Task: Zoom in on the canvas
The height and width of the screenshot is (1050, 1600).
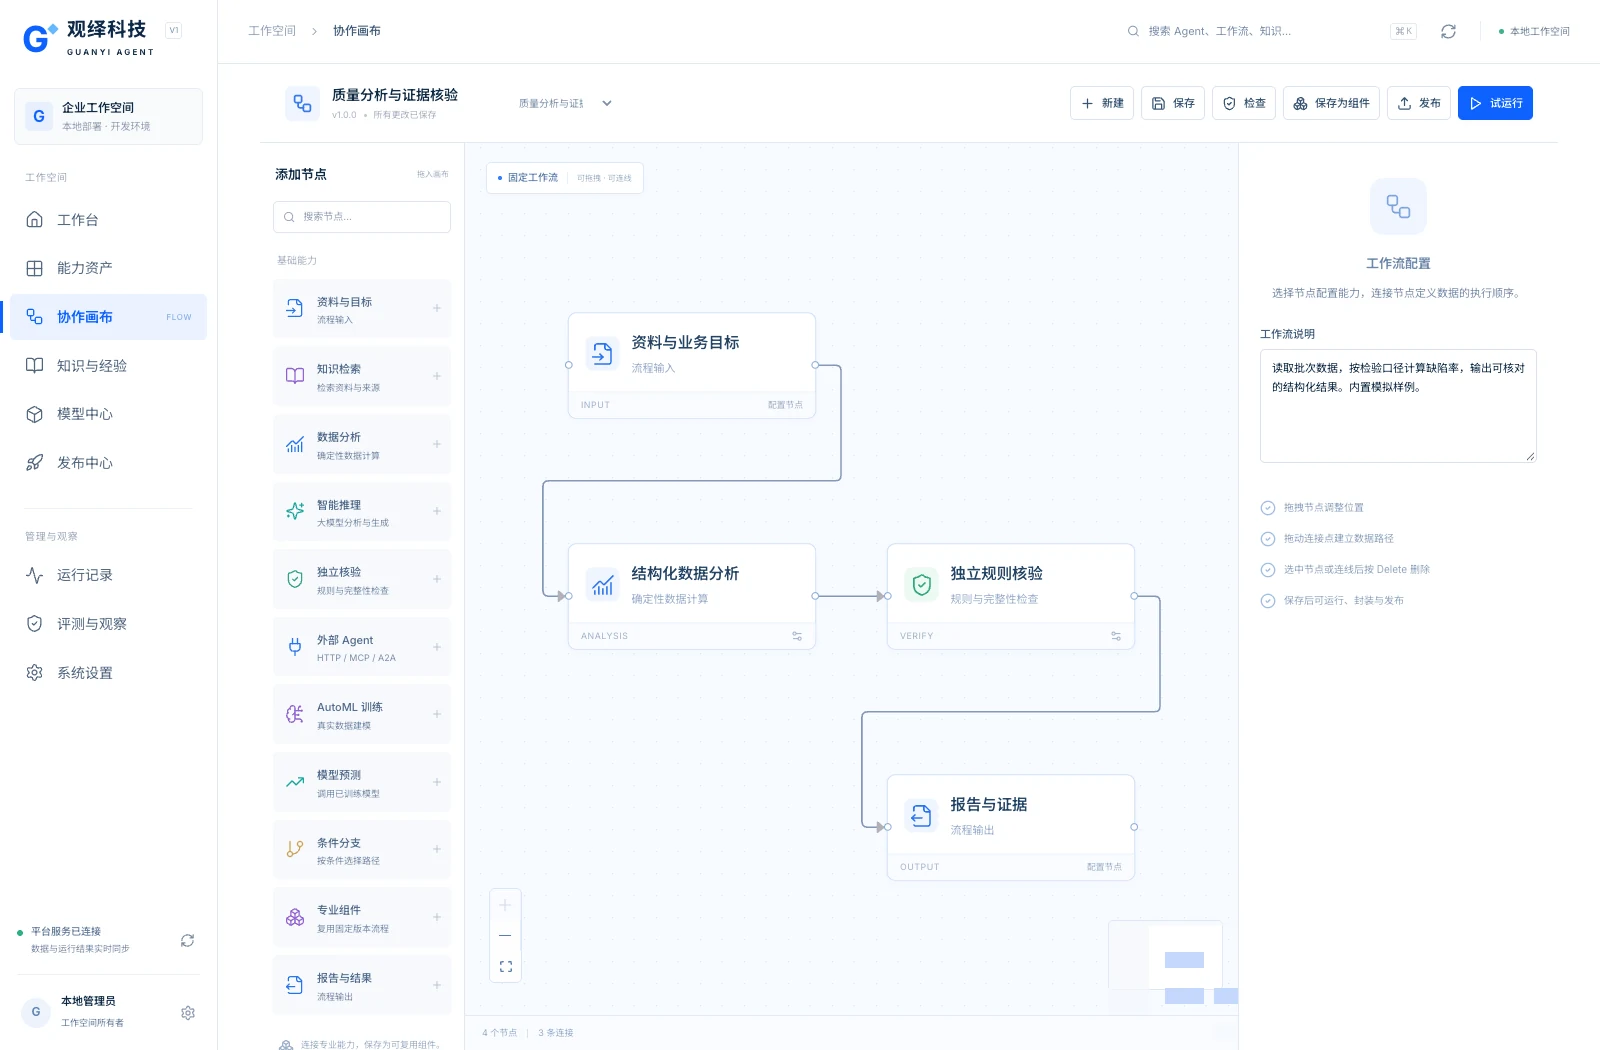Action: 505,905
